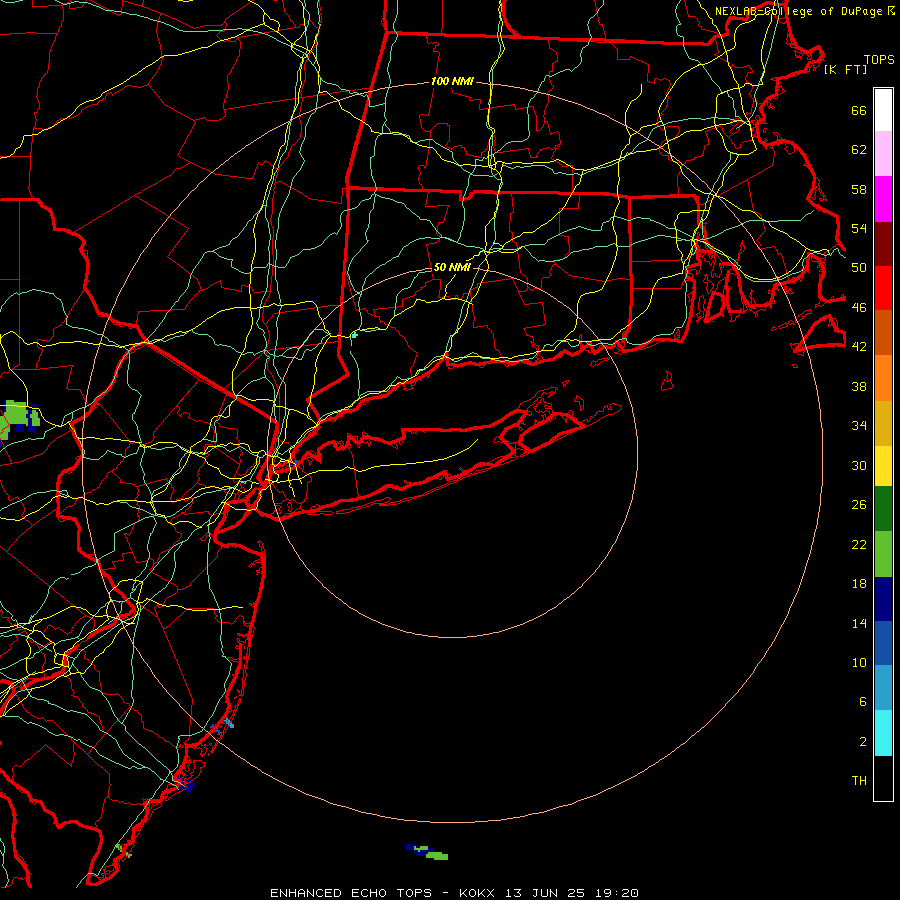Click the "50 NMI" range ring label

click(452, 267)
